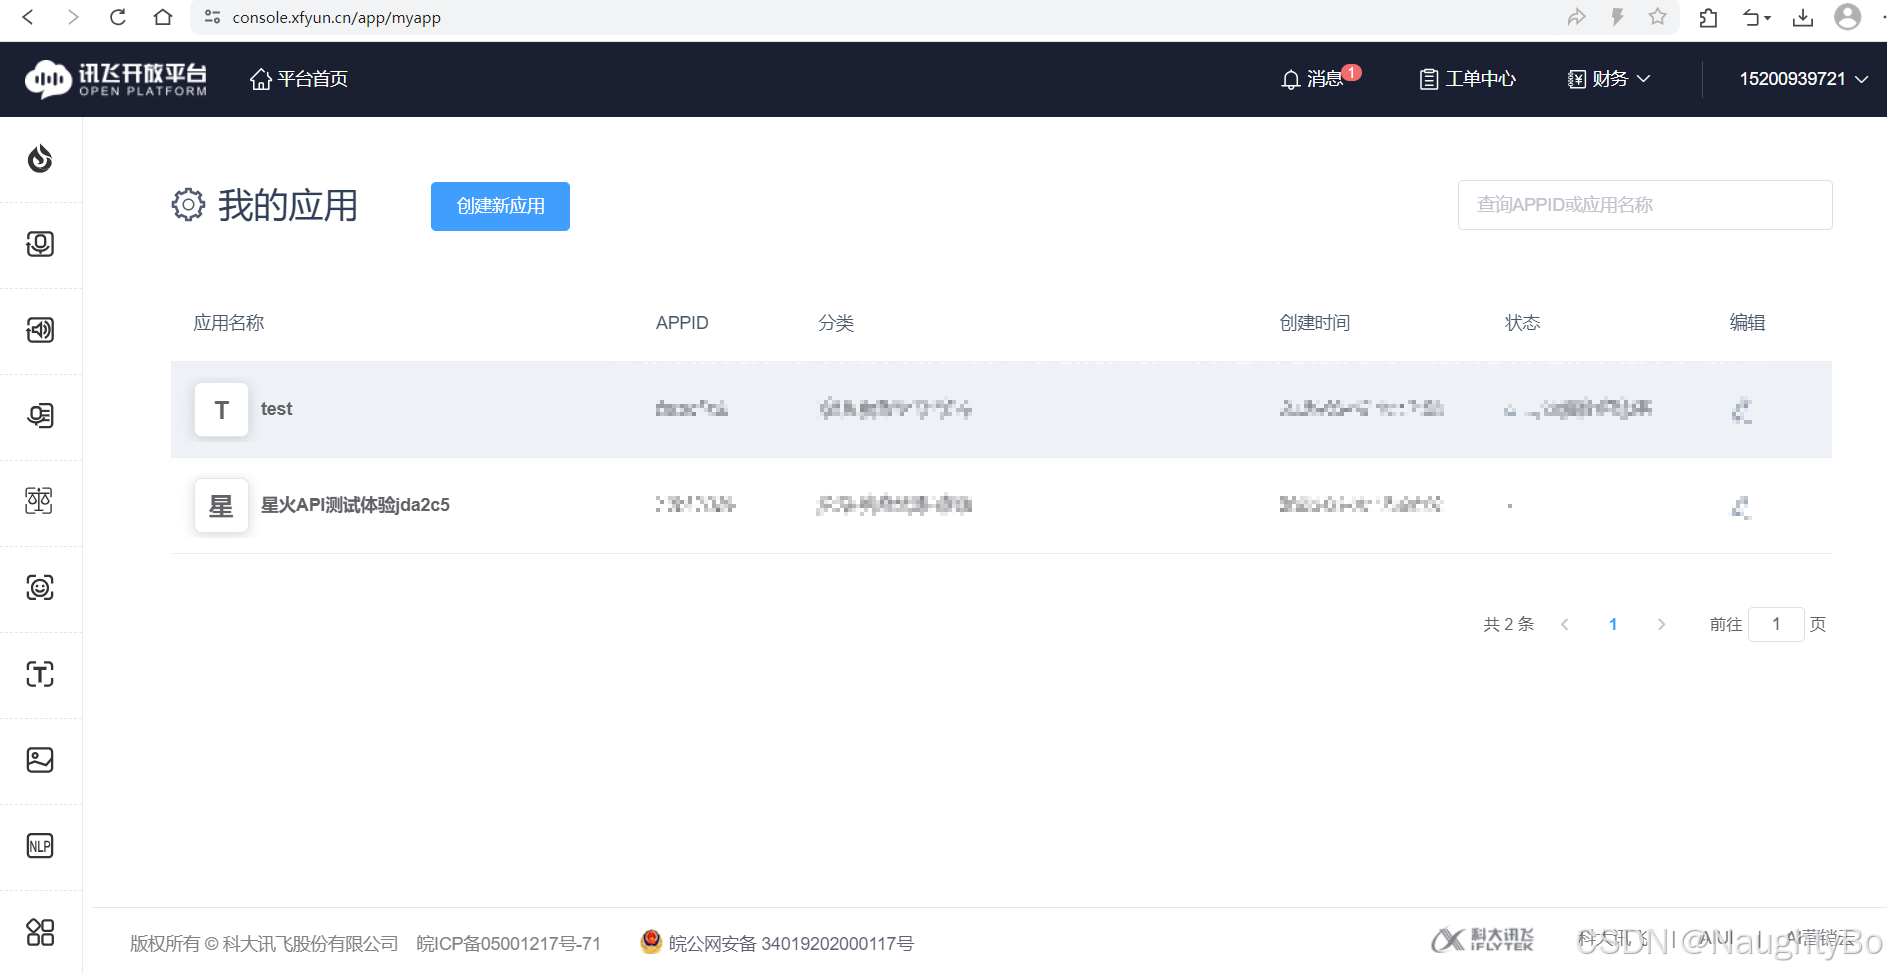Bookmark page with star icon
The height and width of the screenshot is (974, 1887).
(1658, 17)
